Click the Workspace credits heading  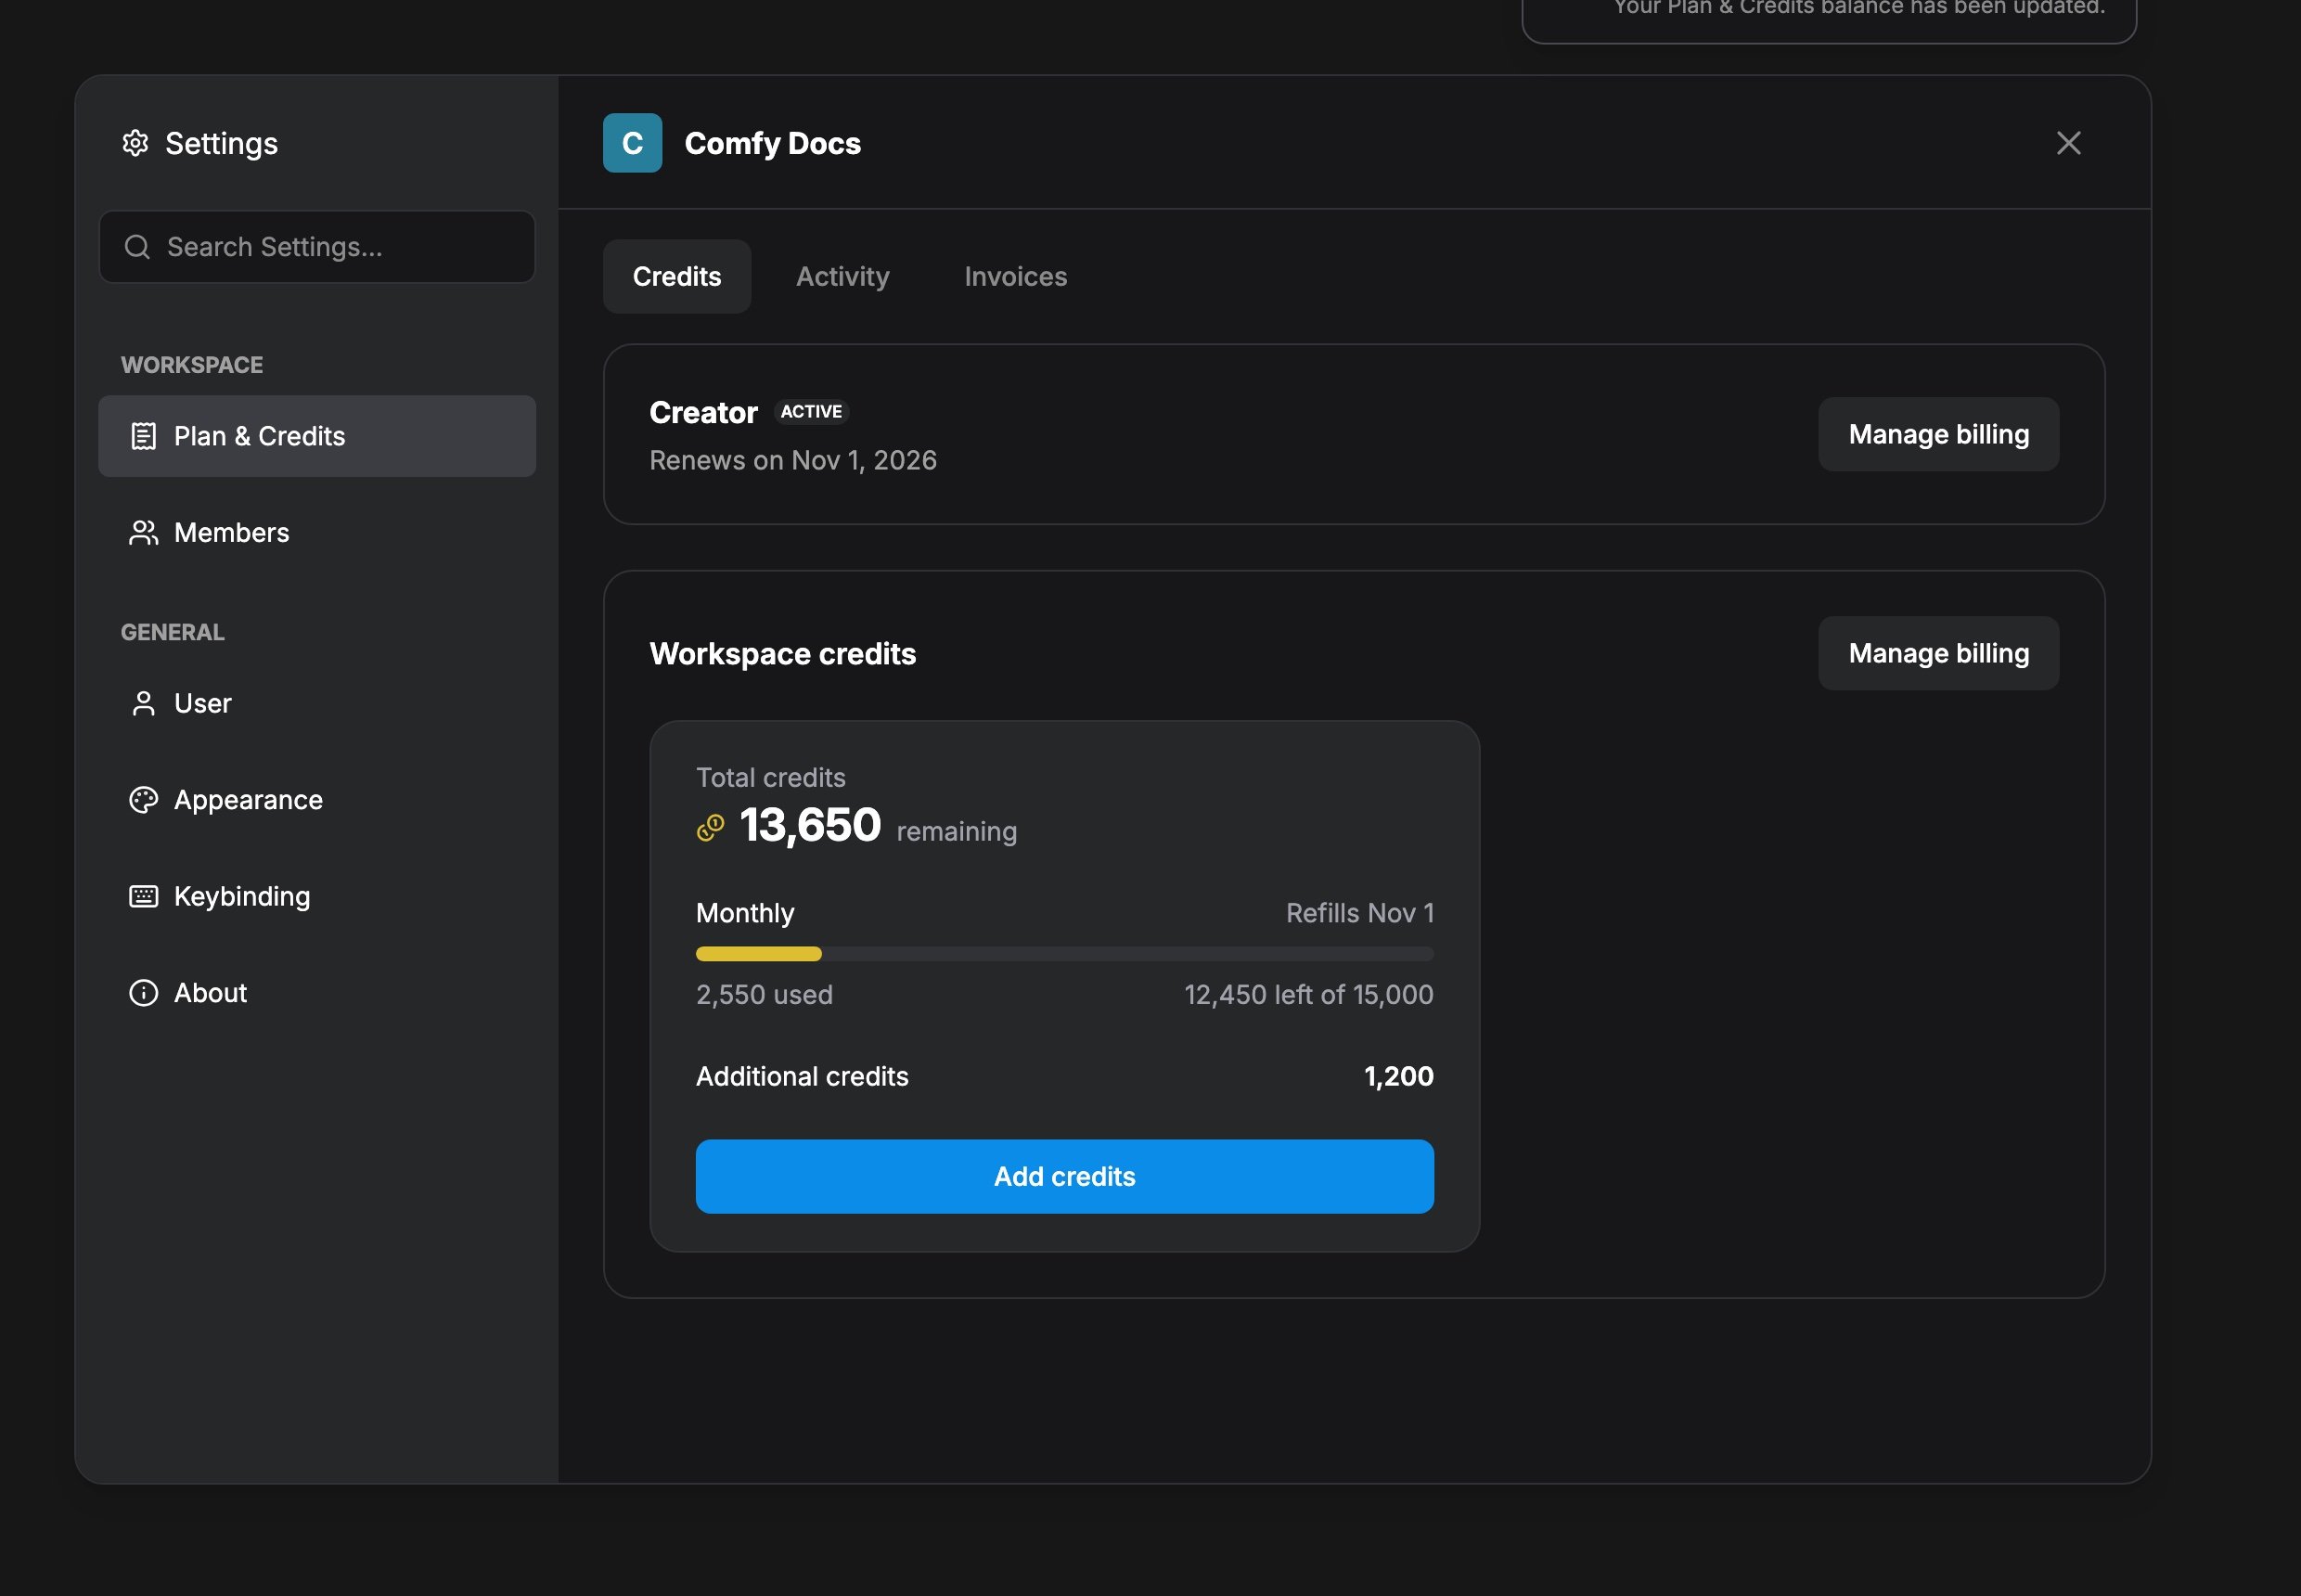pyautogui.click(x=782, y=654)
